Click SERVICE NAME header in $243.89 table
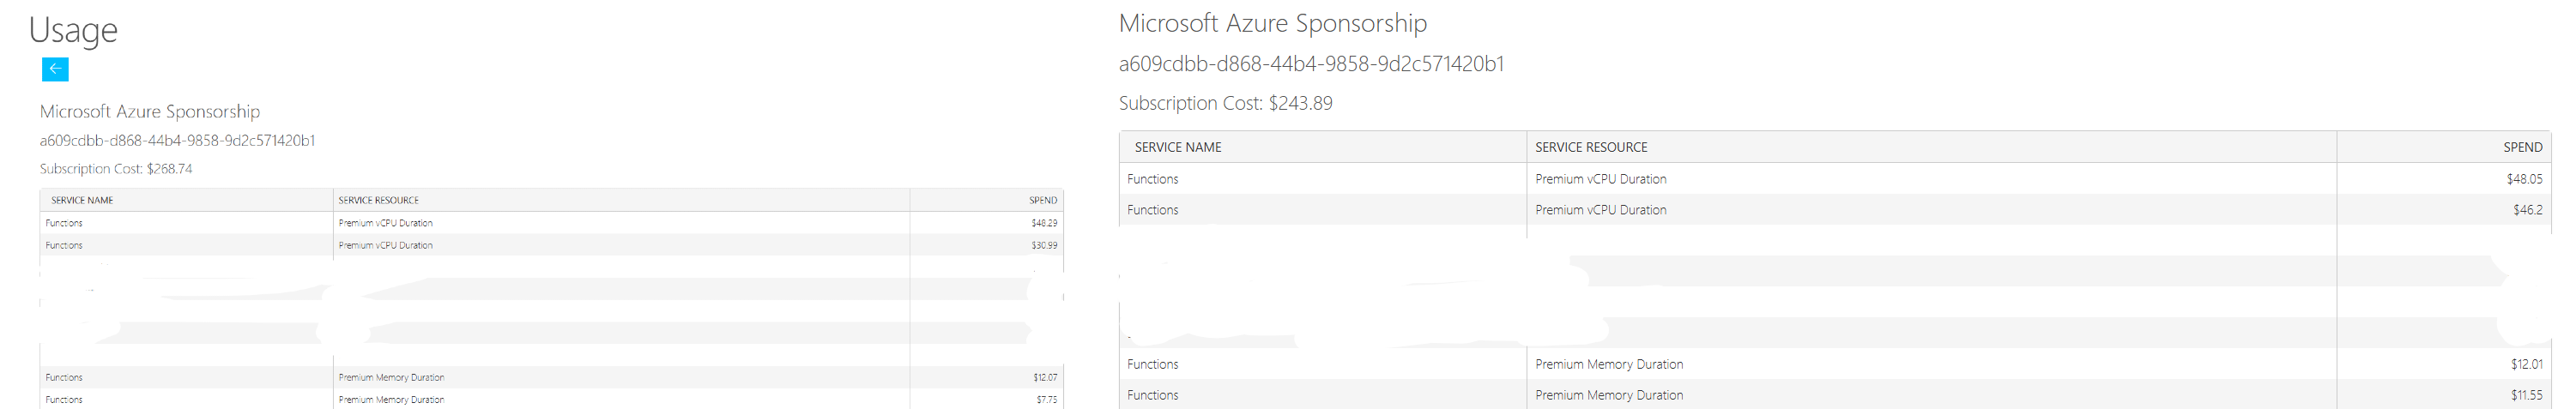 click(x=1178, y=147)
